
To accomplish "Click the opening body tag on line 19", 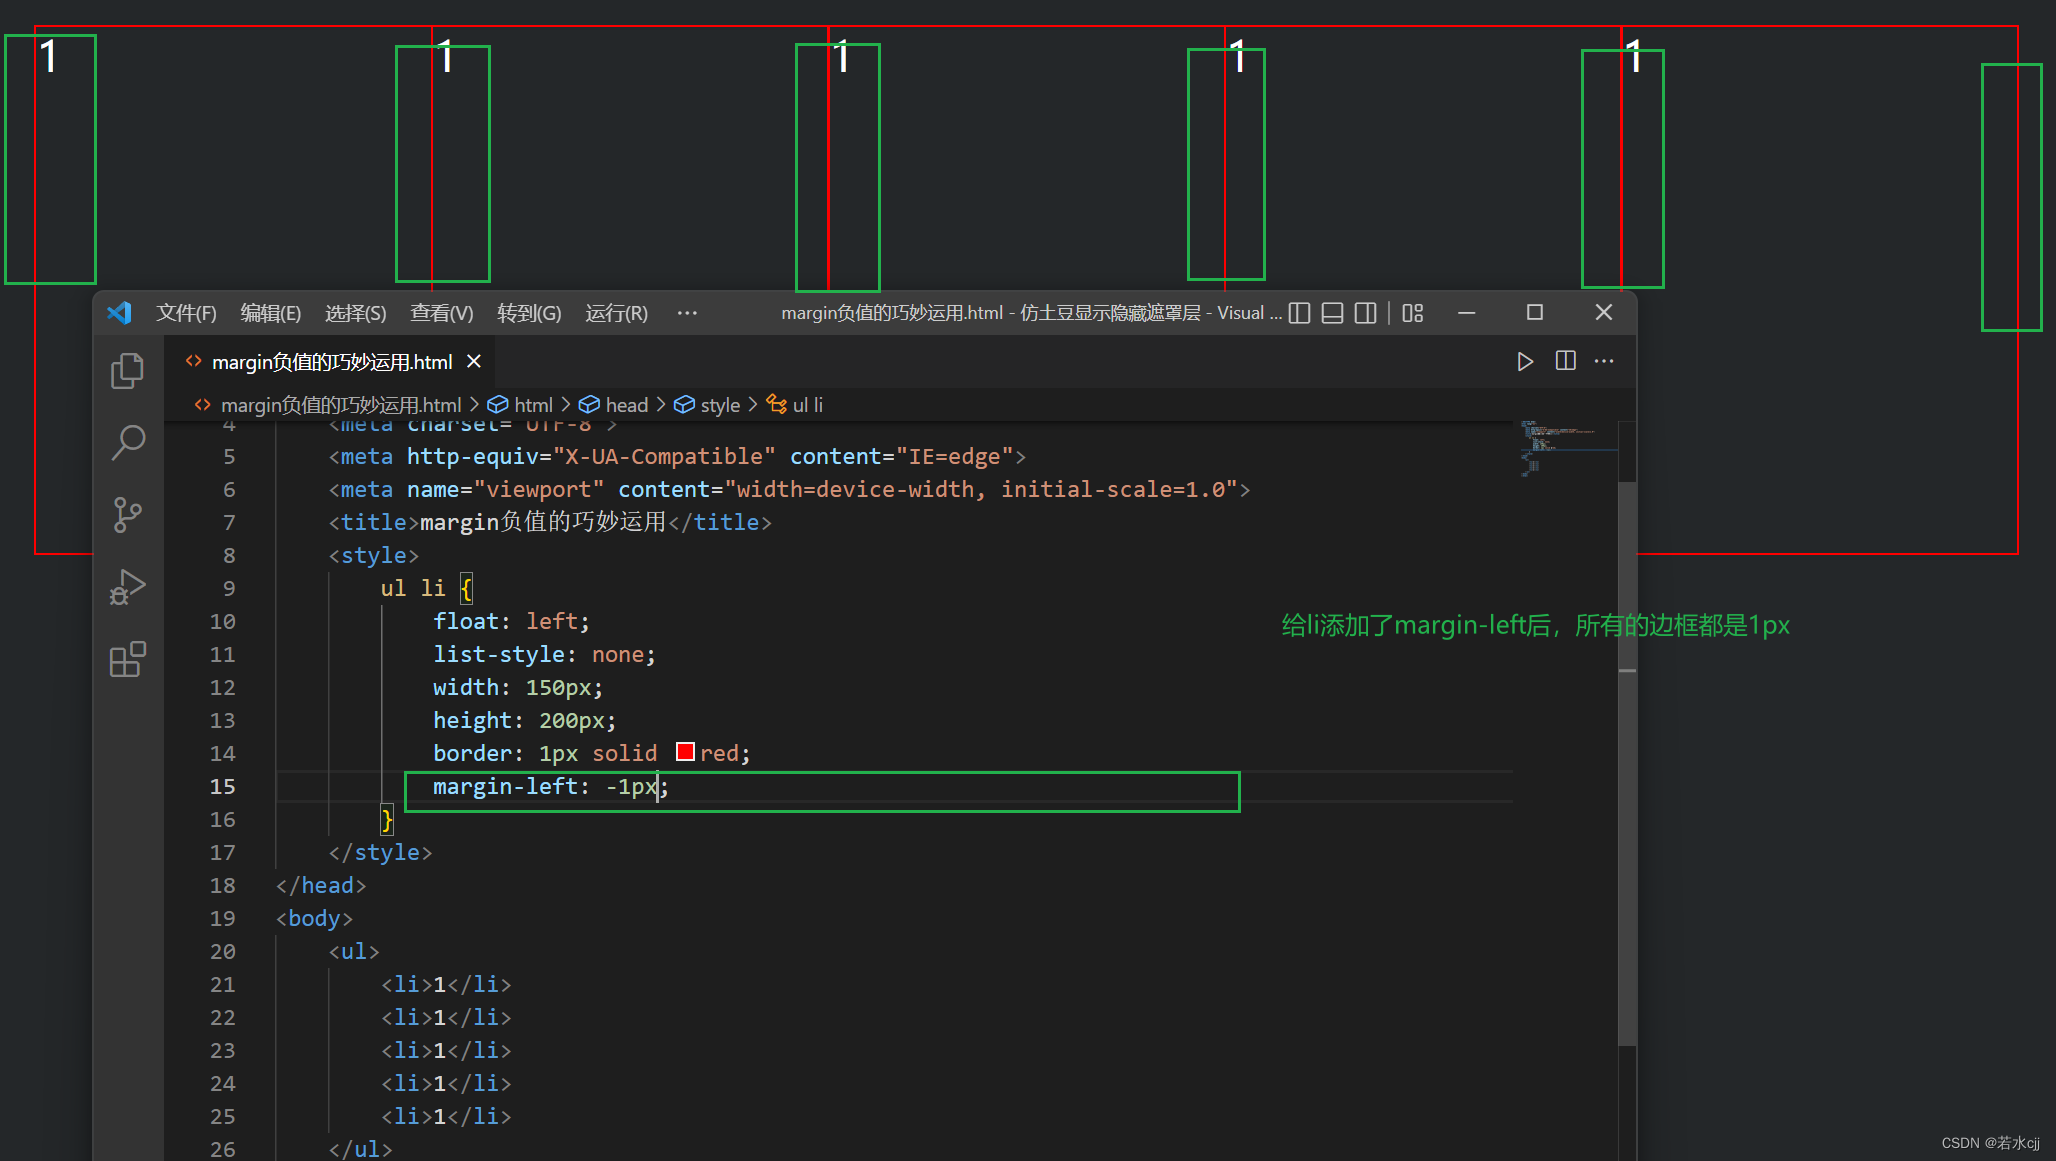I will coord(314,919).
